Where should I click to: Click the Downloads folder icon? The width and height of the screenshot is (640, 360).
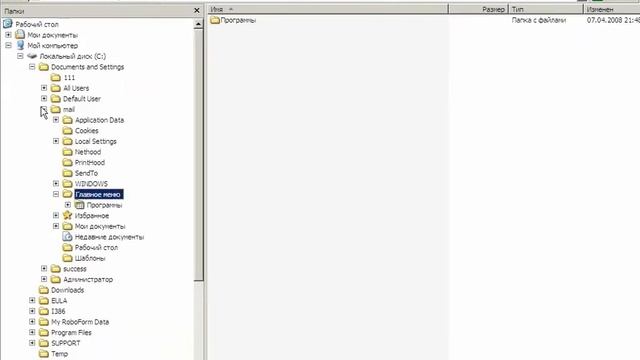[x=44, y=290]
